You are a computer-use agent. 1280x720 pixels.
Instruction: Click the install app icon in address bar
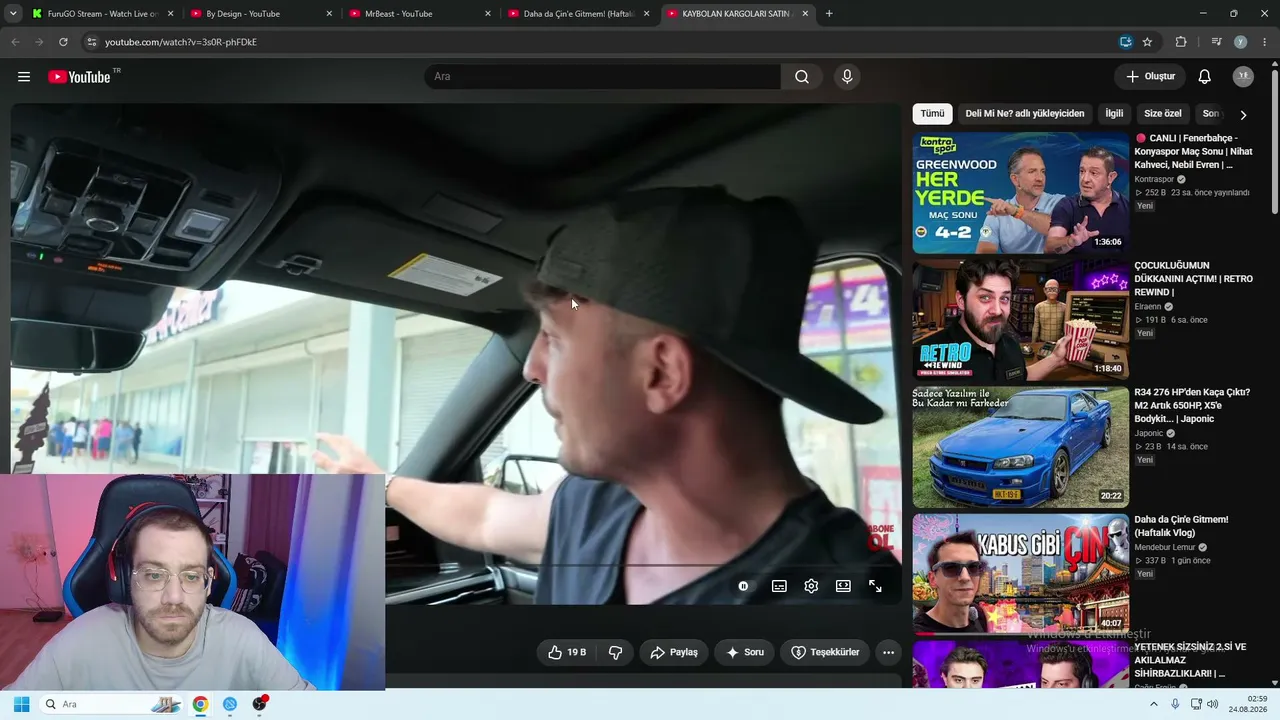[x=1126, y=42]
